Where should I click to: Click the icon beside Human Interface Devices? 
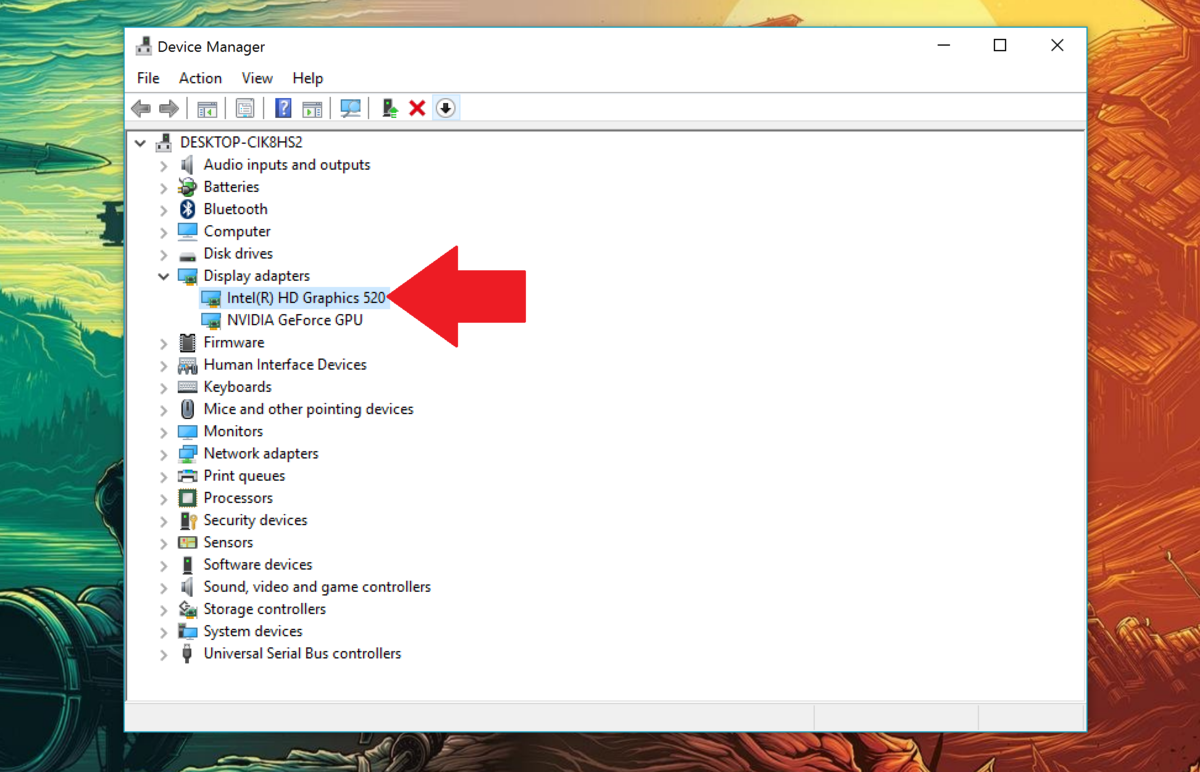tap(187, 365)
